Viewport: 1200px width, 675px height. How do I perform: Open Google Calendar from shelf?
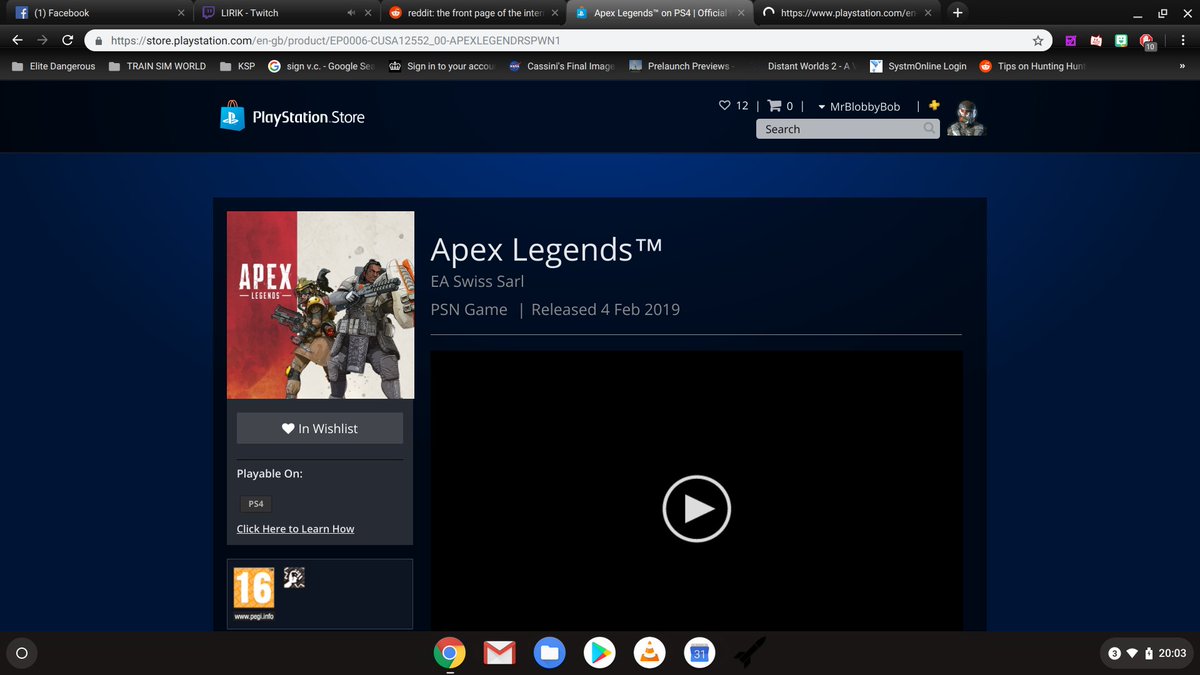coord(700,653)
